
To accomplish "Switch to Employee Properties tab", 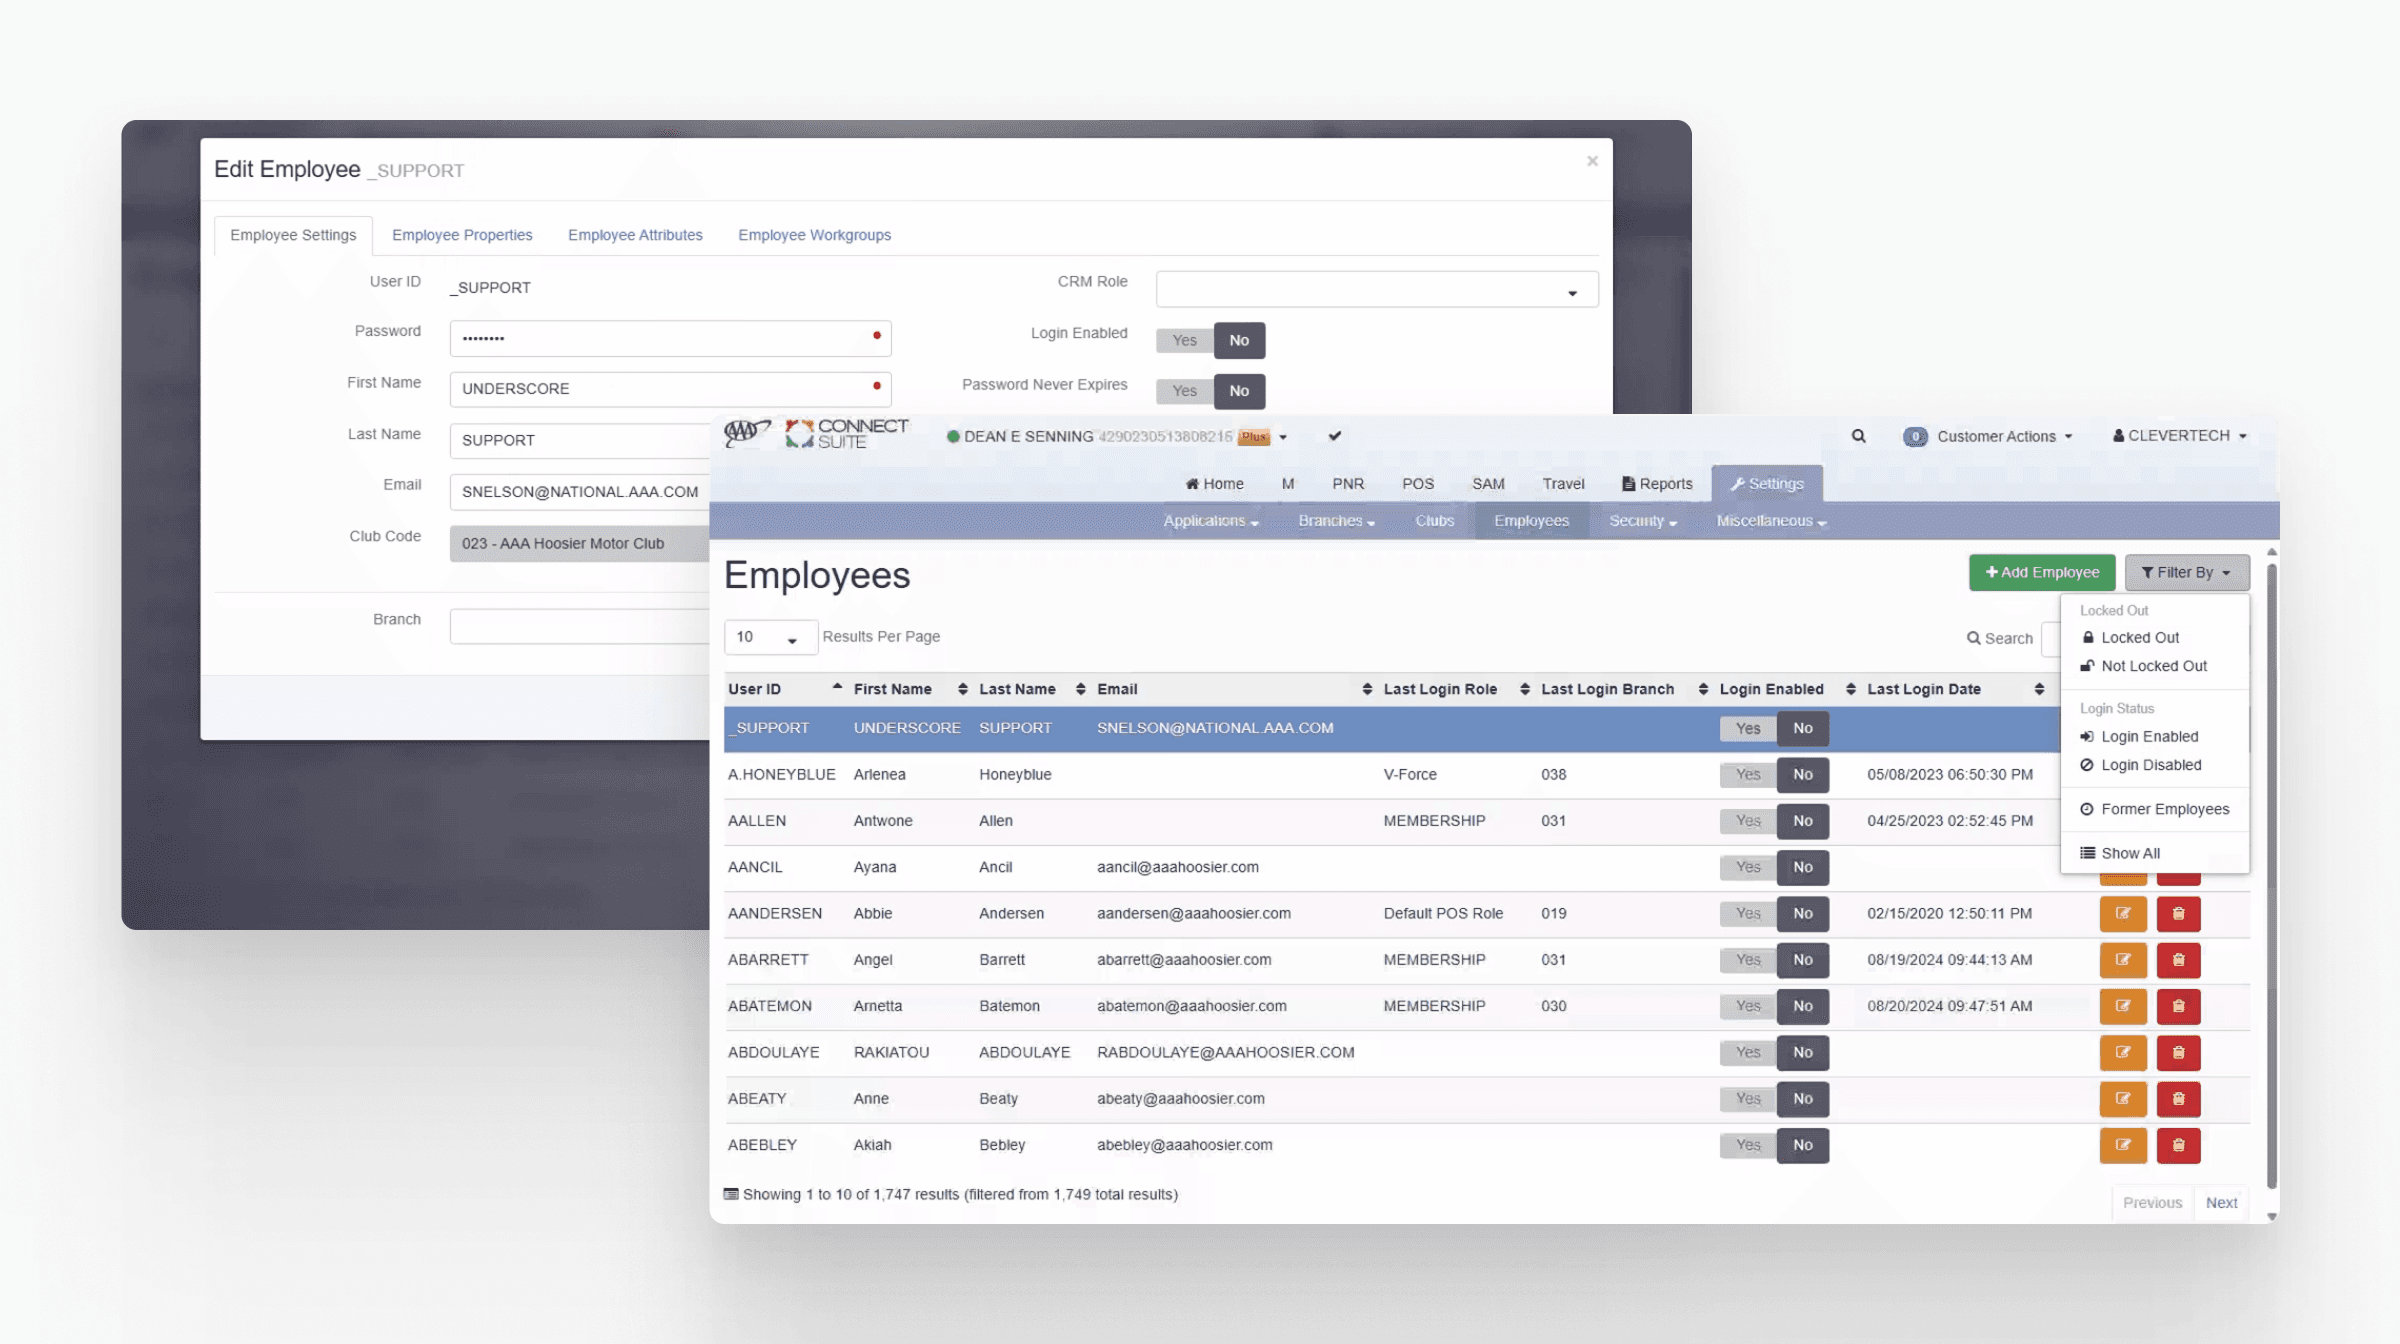I will pos(462,235).
